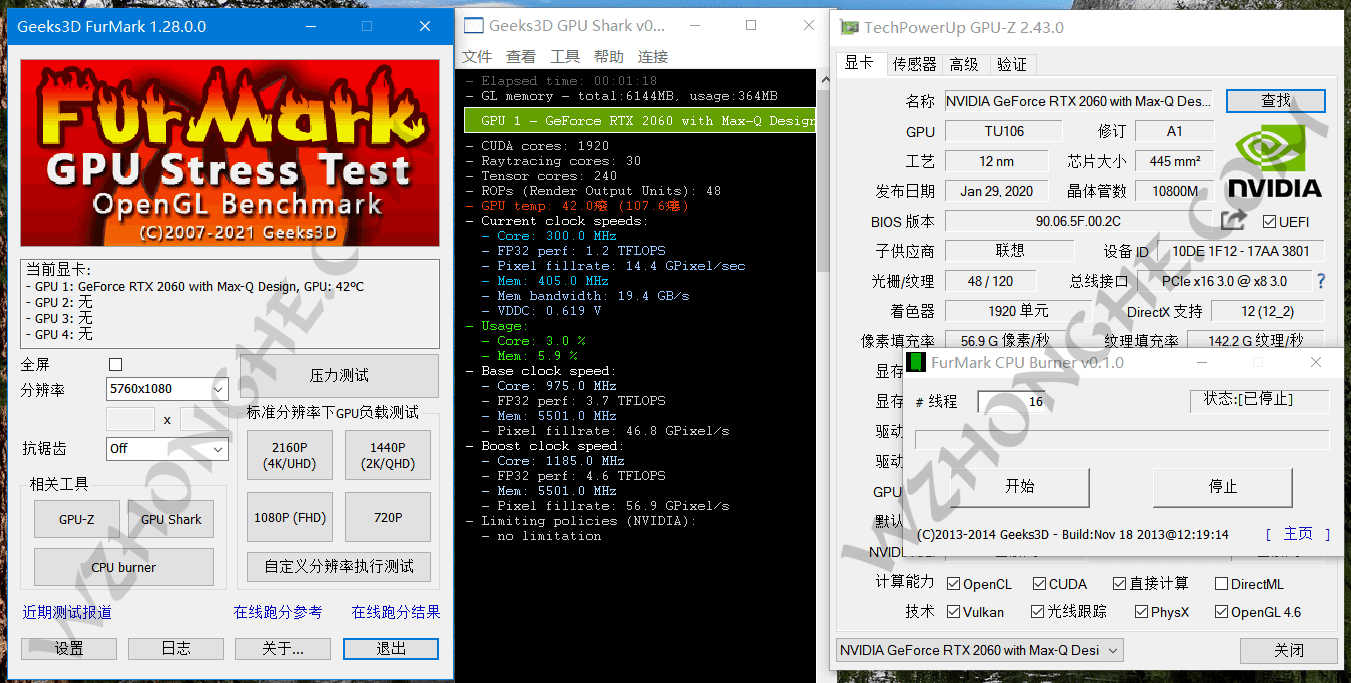Open the GPU selector dropdown in GPU-Z

979,650
